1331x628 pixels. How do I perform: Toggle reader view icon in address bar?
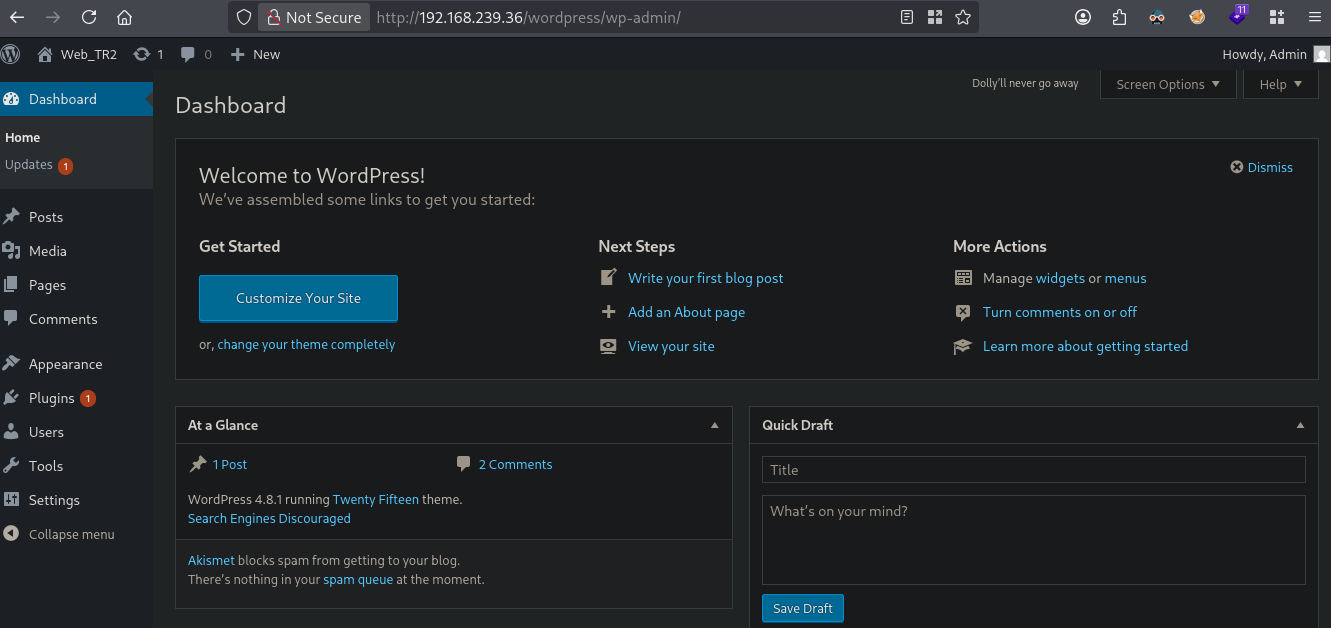(x=907, y=17)
